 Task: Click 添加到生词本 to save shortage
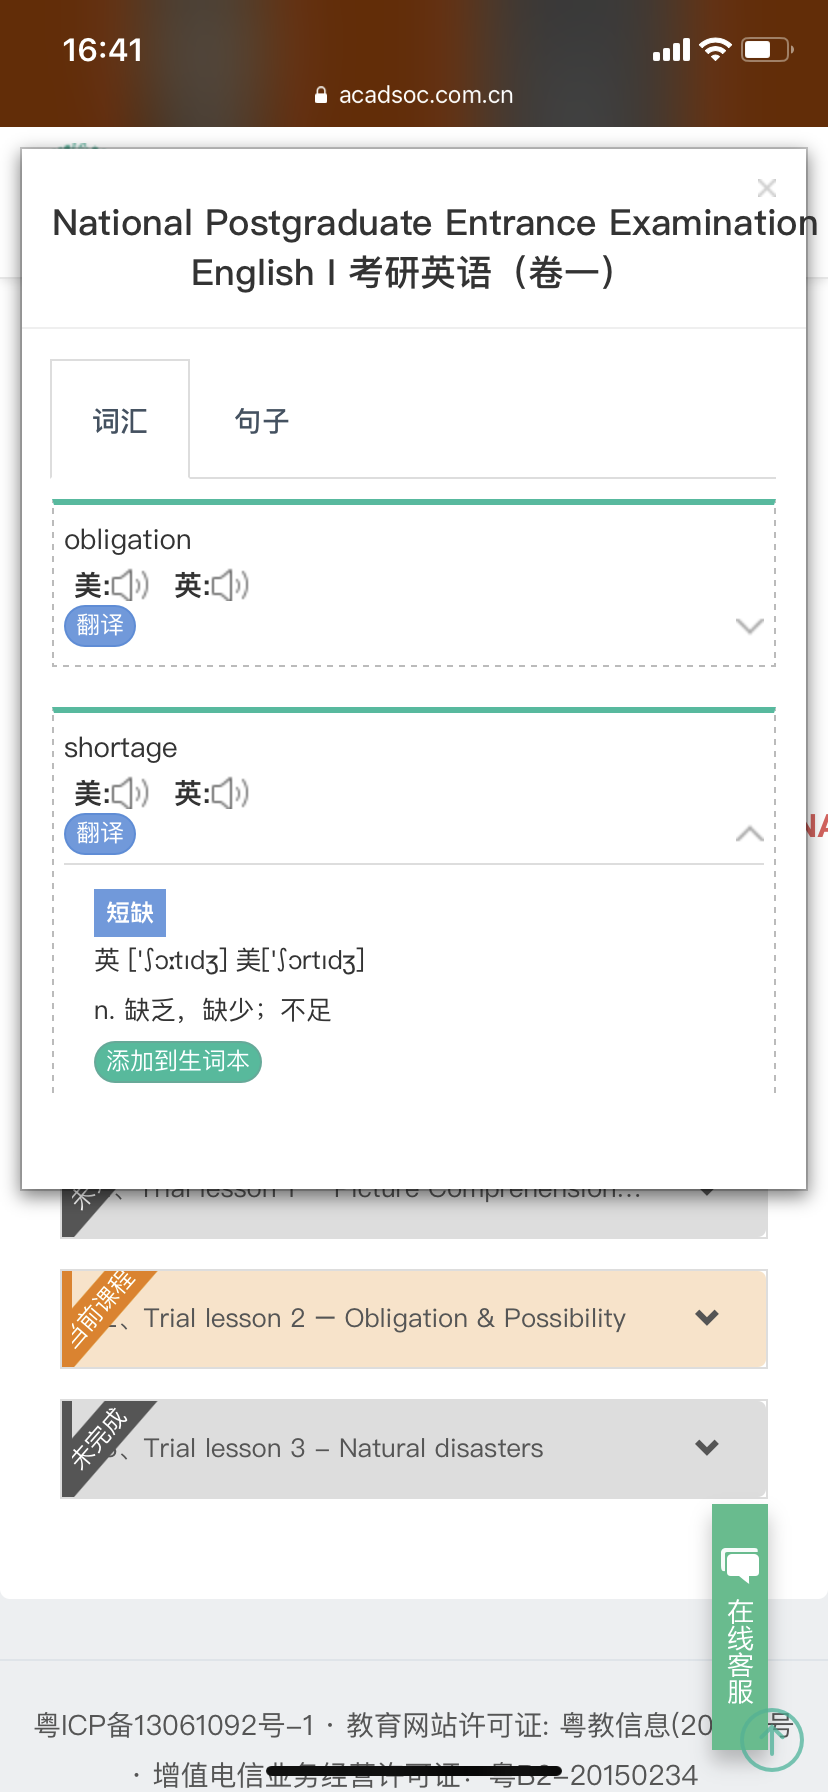(x=177, y=1061)
